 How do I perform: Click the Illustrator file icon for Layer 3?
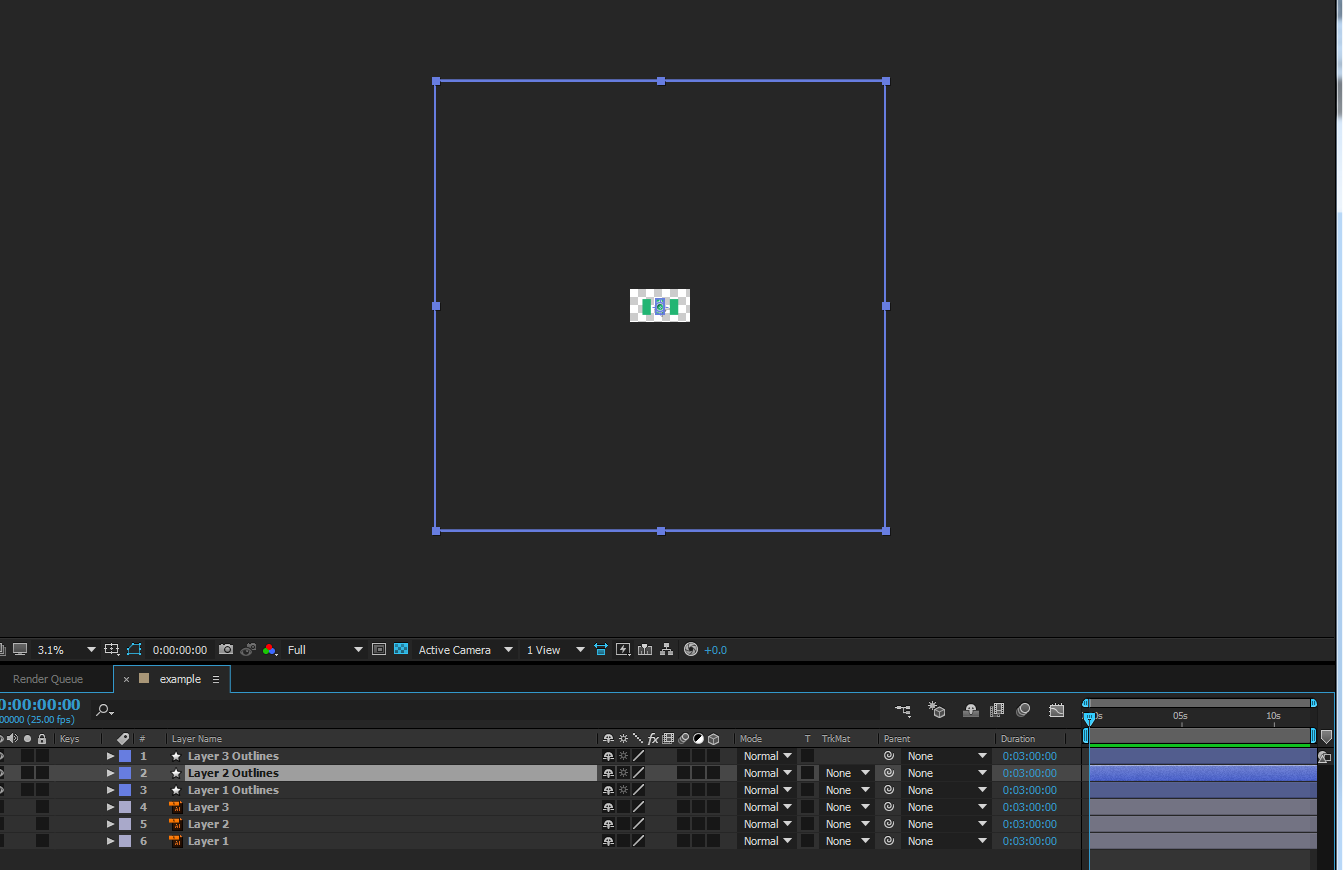point(176,807)
